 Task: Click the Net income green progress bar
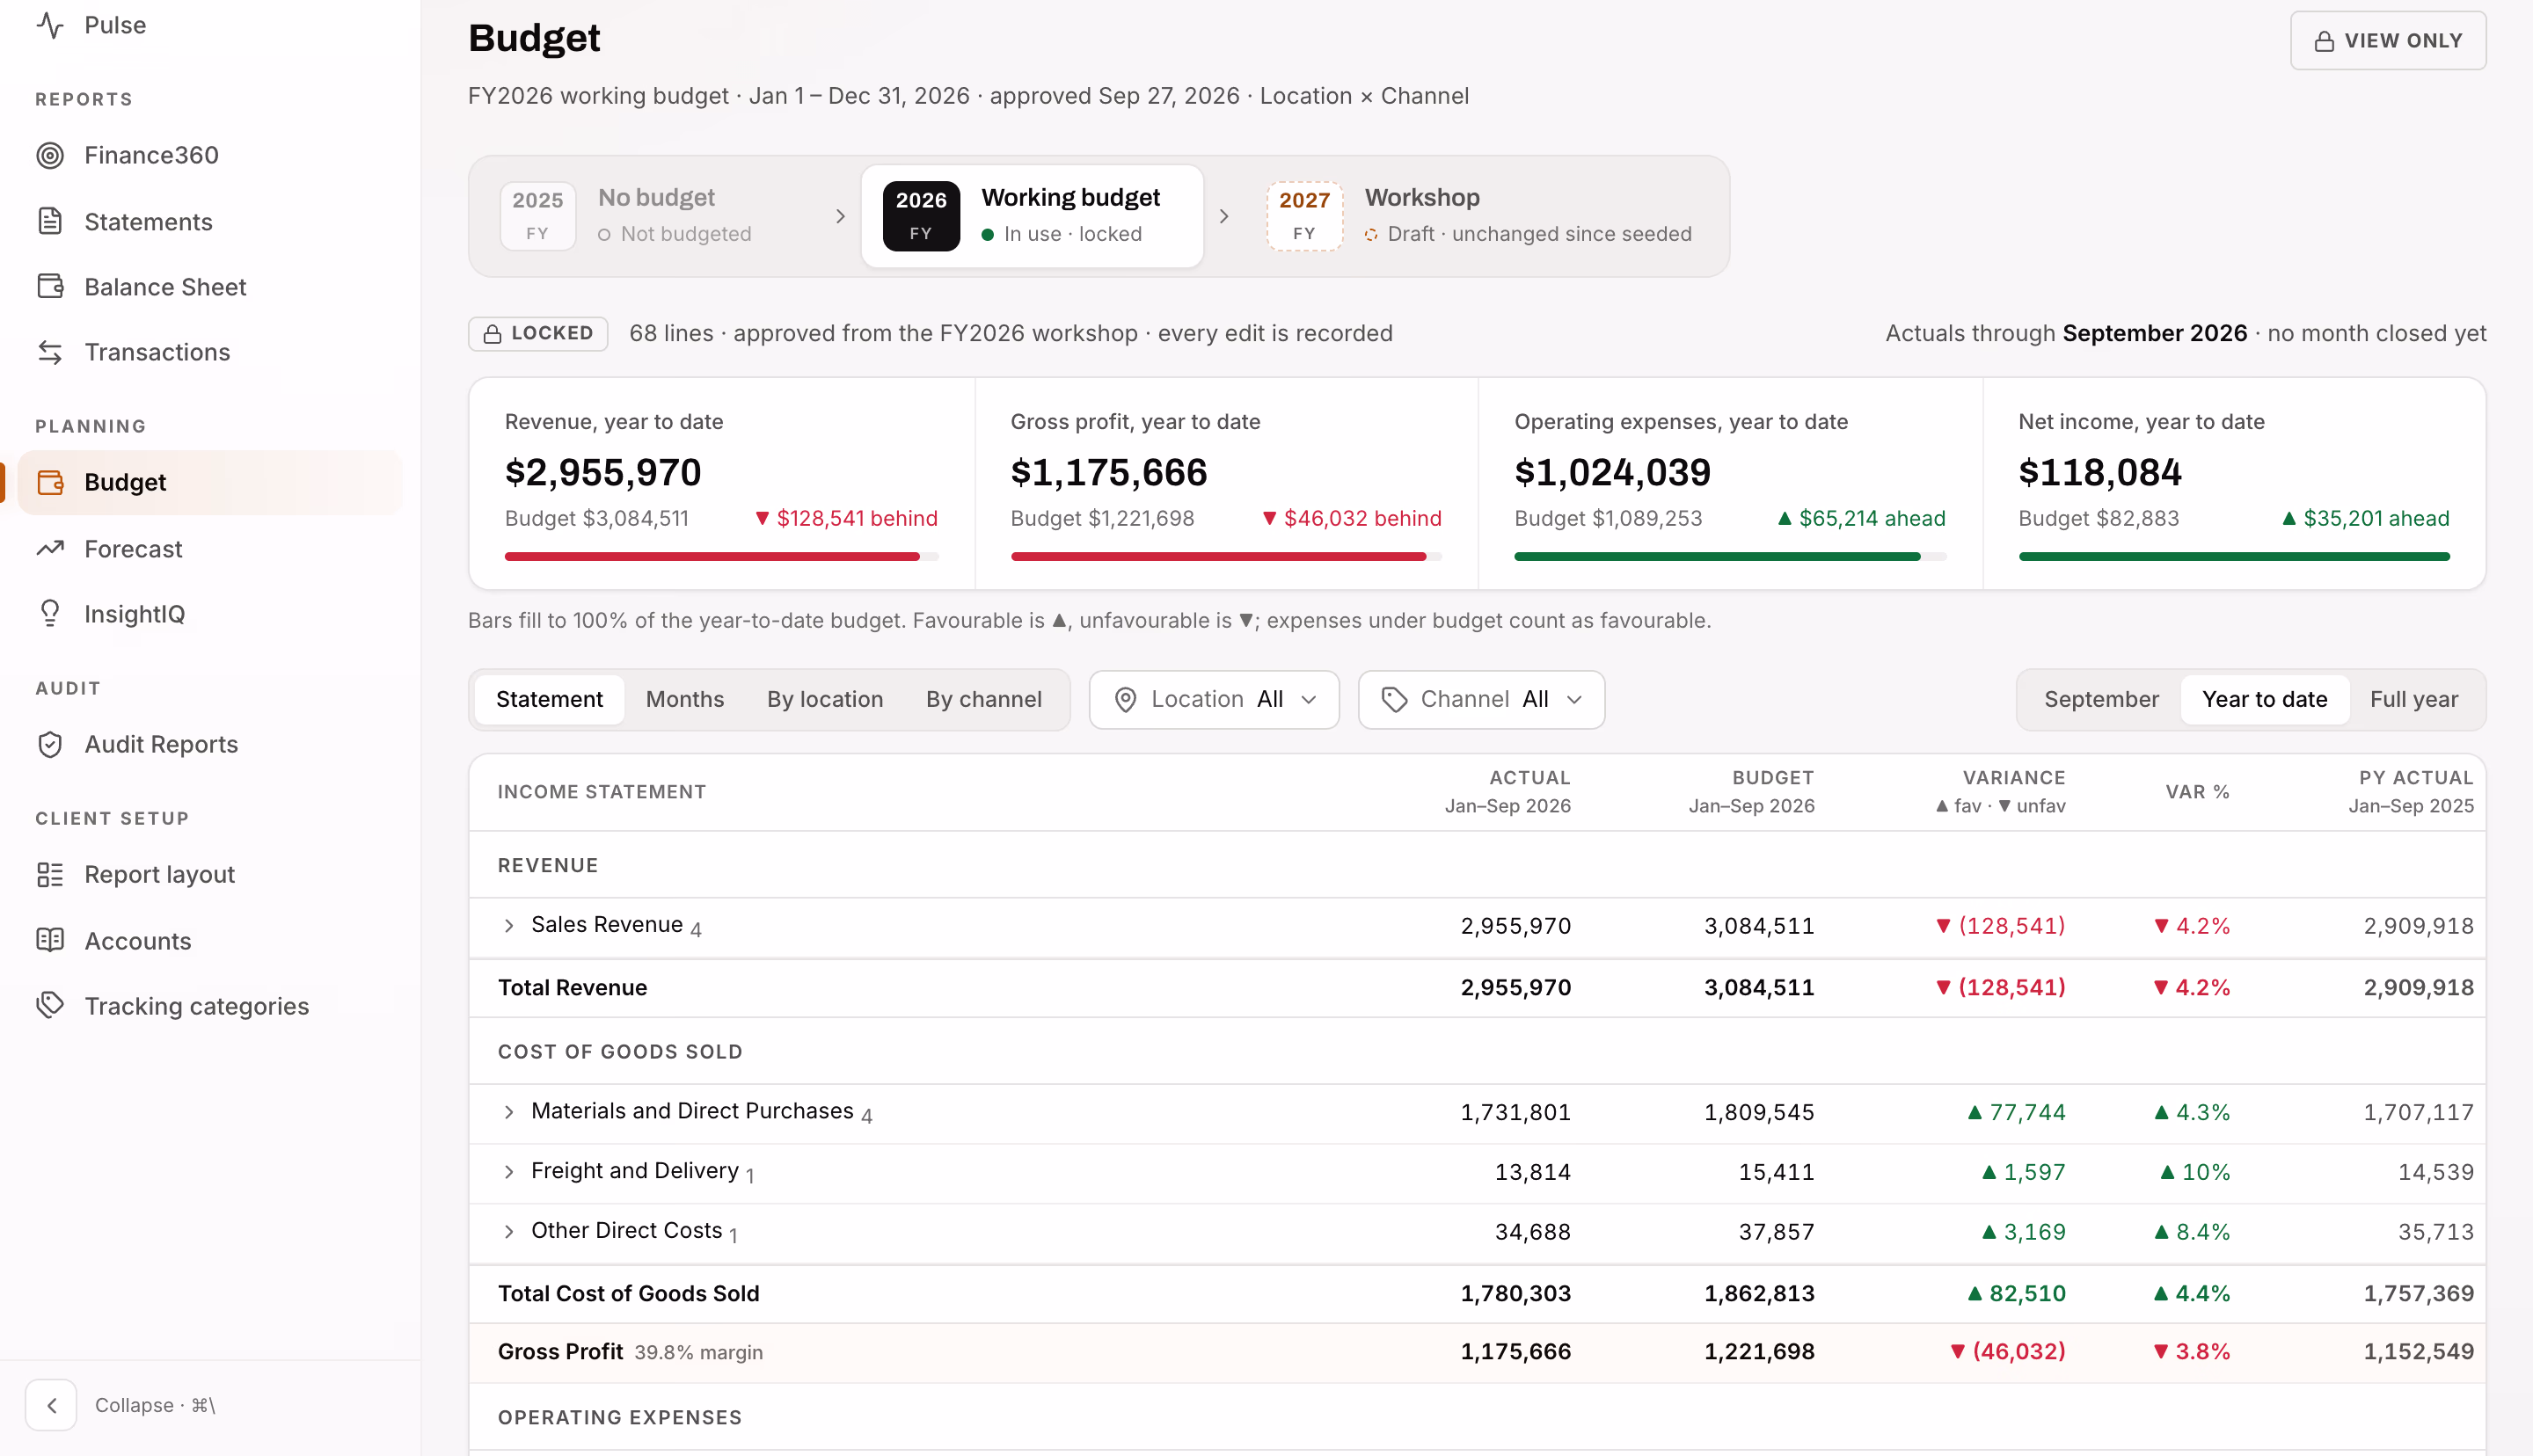coord(2234,557)
